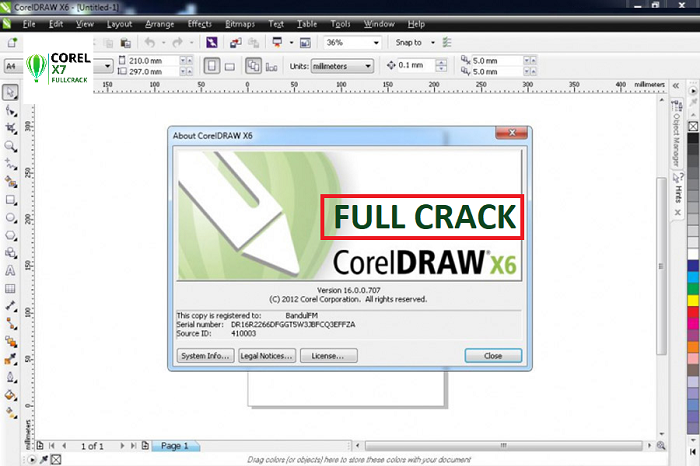Click the page width 210.0 mm field
Screen dimensions: 700x466
click(x=153, y=60)
